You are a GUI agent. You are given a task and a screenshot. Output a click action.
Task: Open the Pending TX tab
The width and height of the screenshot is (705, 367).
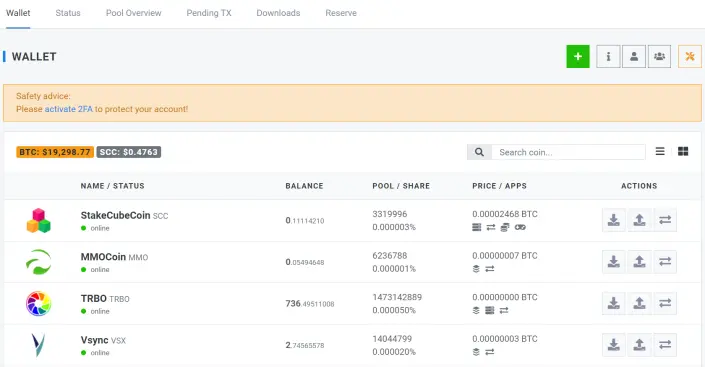pyautogui.click(x=209, y=13)
